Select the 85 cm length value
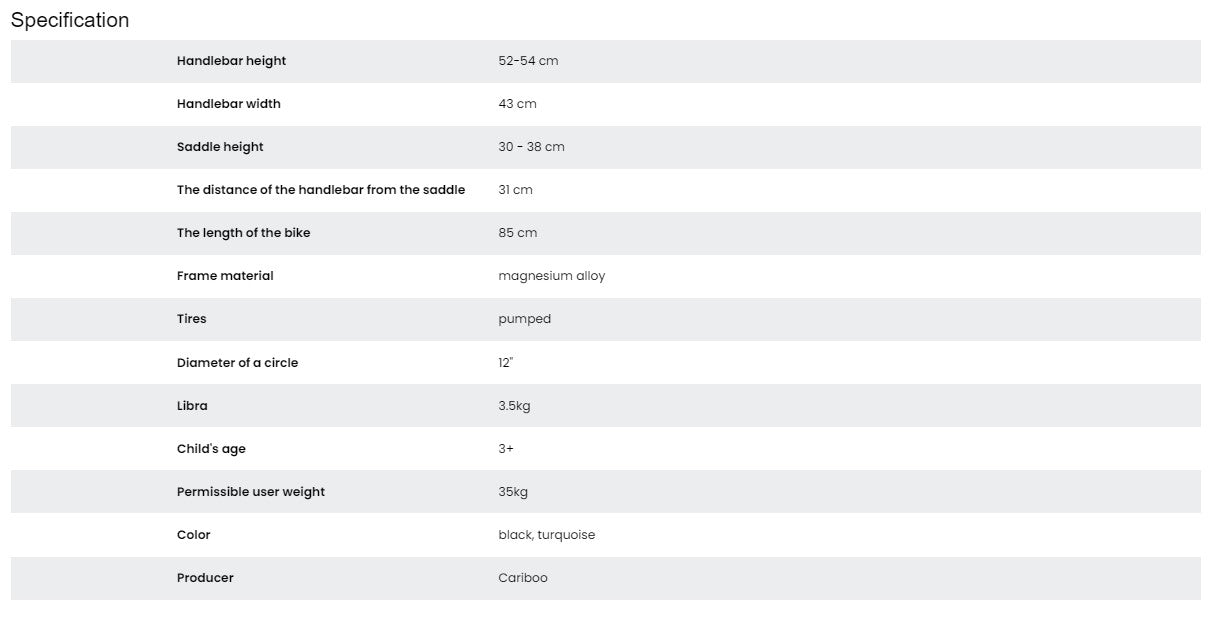Viewport: 1217px width, 617px height. point(517,233)
